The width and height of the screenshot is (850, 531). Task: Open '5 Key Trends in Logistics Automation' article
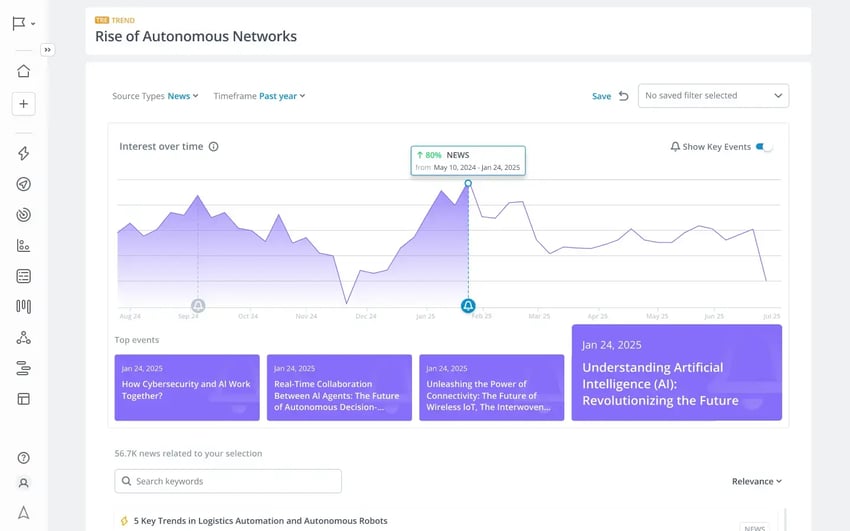pyautogui.click(x=261, y=521)
